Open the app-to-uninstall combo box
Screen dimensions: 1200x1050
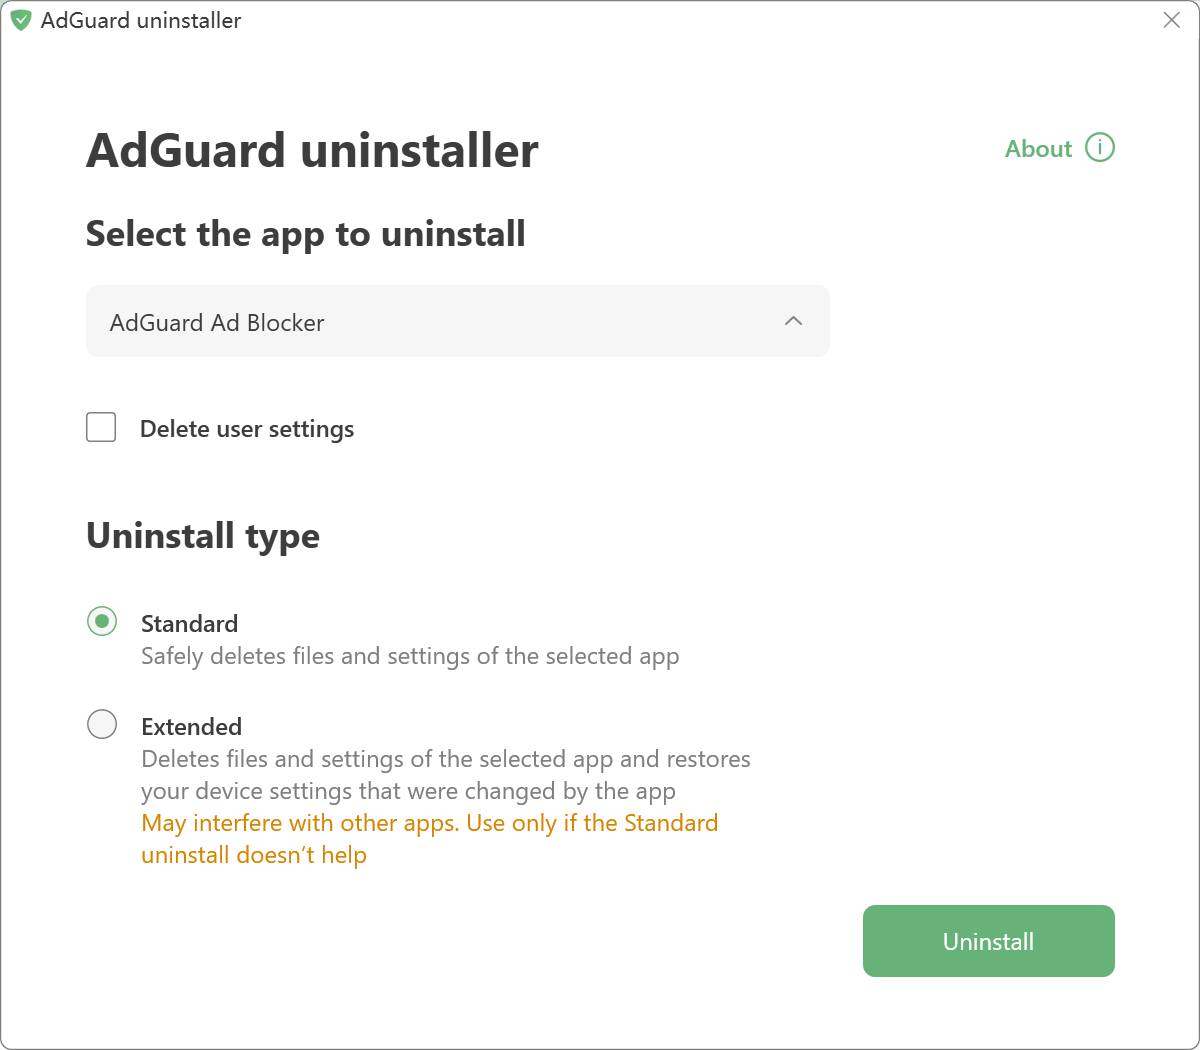pos(458,321)
